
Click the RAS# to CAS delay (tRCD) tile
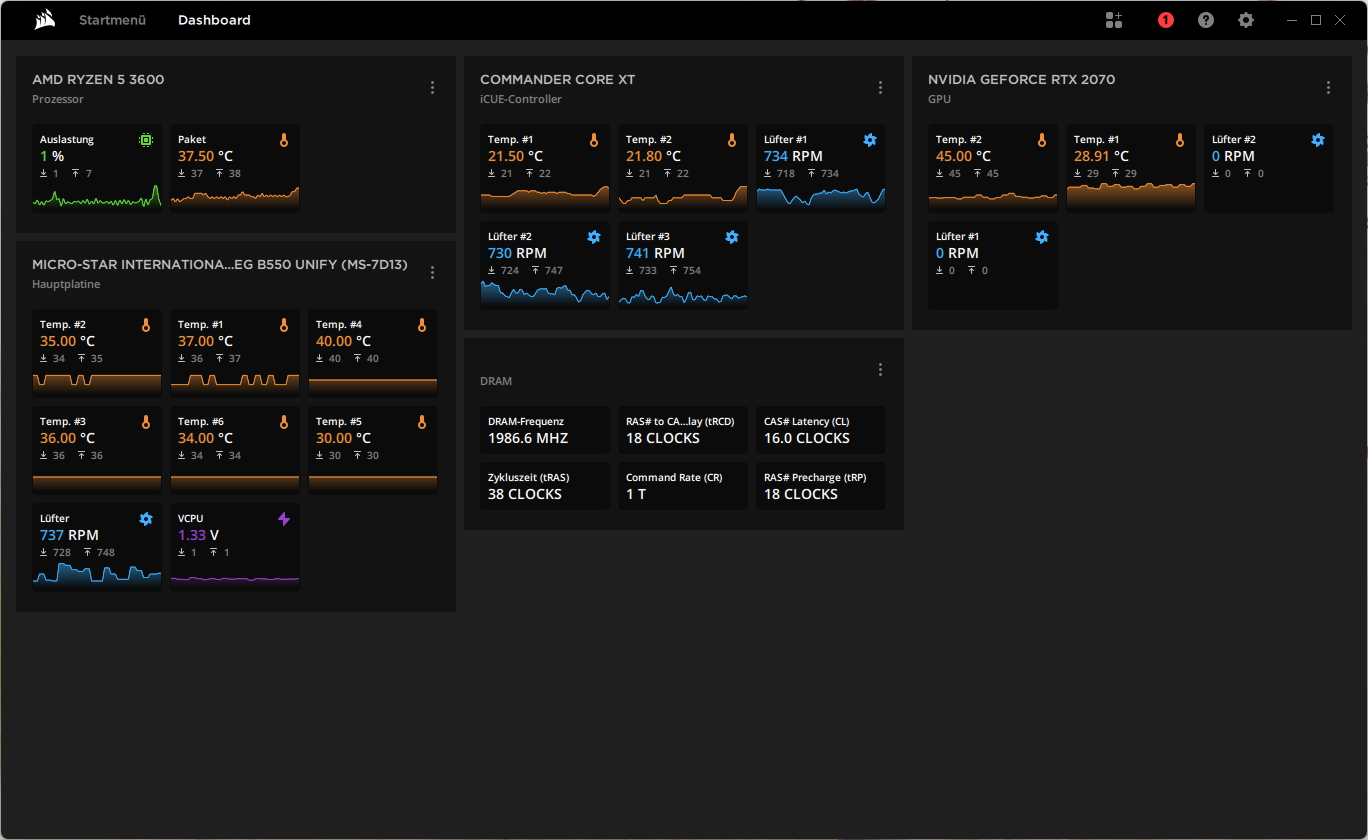[x=683, y=430]
